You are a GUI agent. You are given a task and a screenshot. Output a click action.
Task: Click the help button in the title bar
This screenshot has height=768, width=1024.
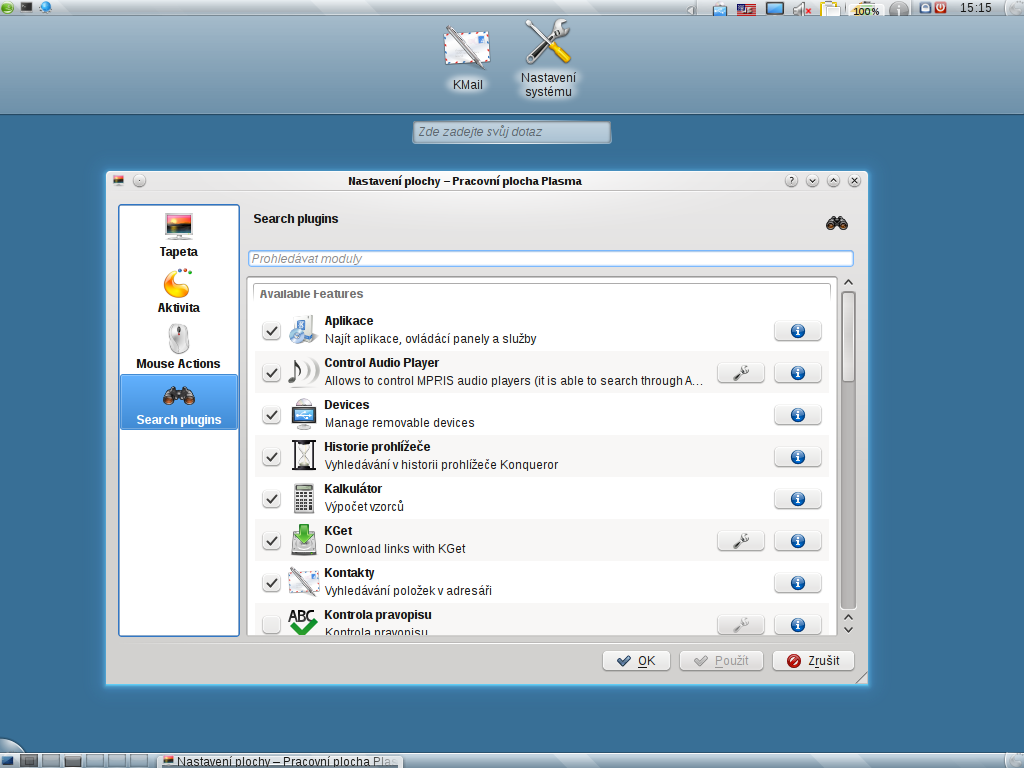click(x=791, y=181)
